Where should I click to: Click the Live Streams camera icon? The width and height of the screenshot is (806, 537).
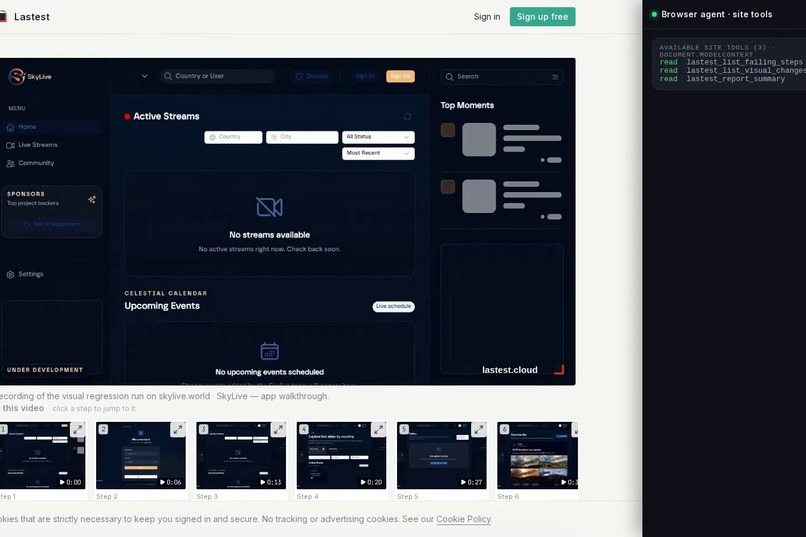pos(10,145)
